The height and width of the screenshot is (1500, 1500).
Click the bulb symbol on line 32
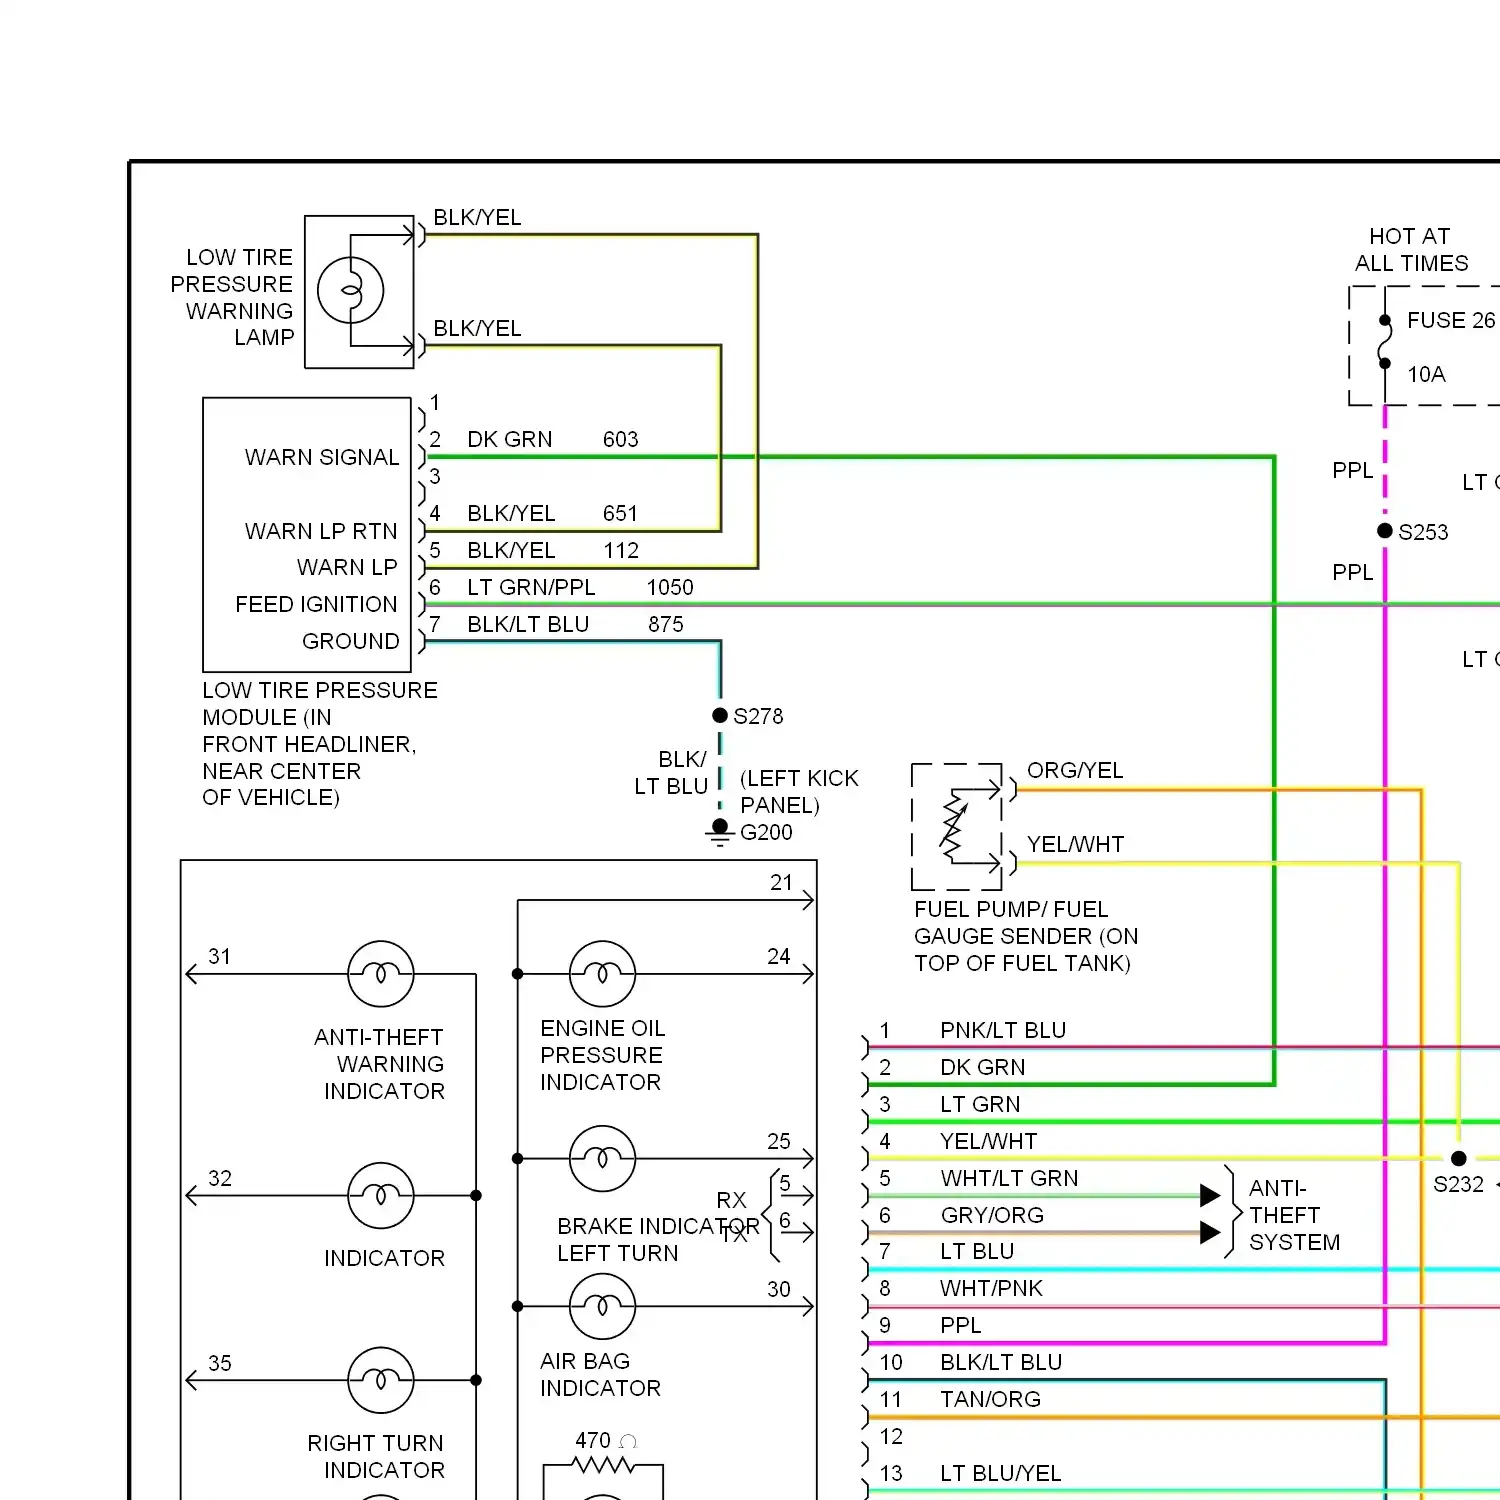coord(381,1195)
